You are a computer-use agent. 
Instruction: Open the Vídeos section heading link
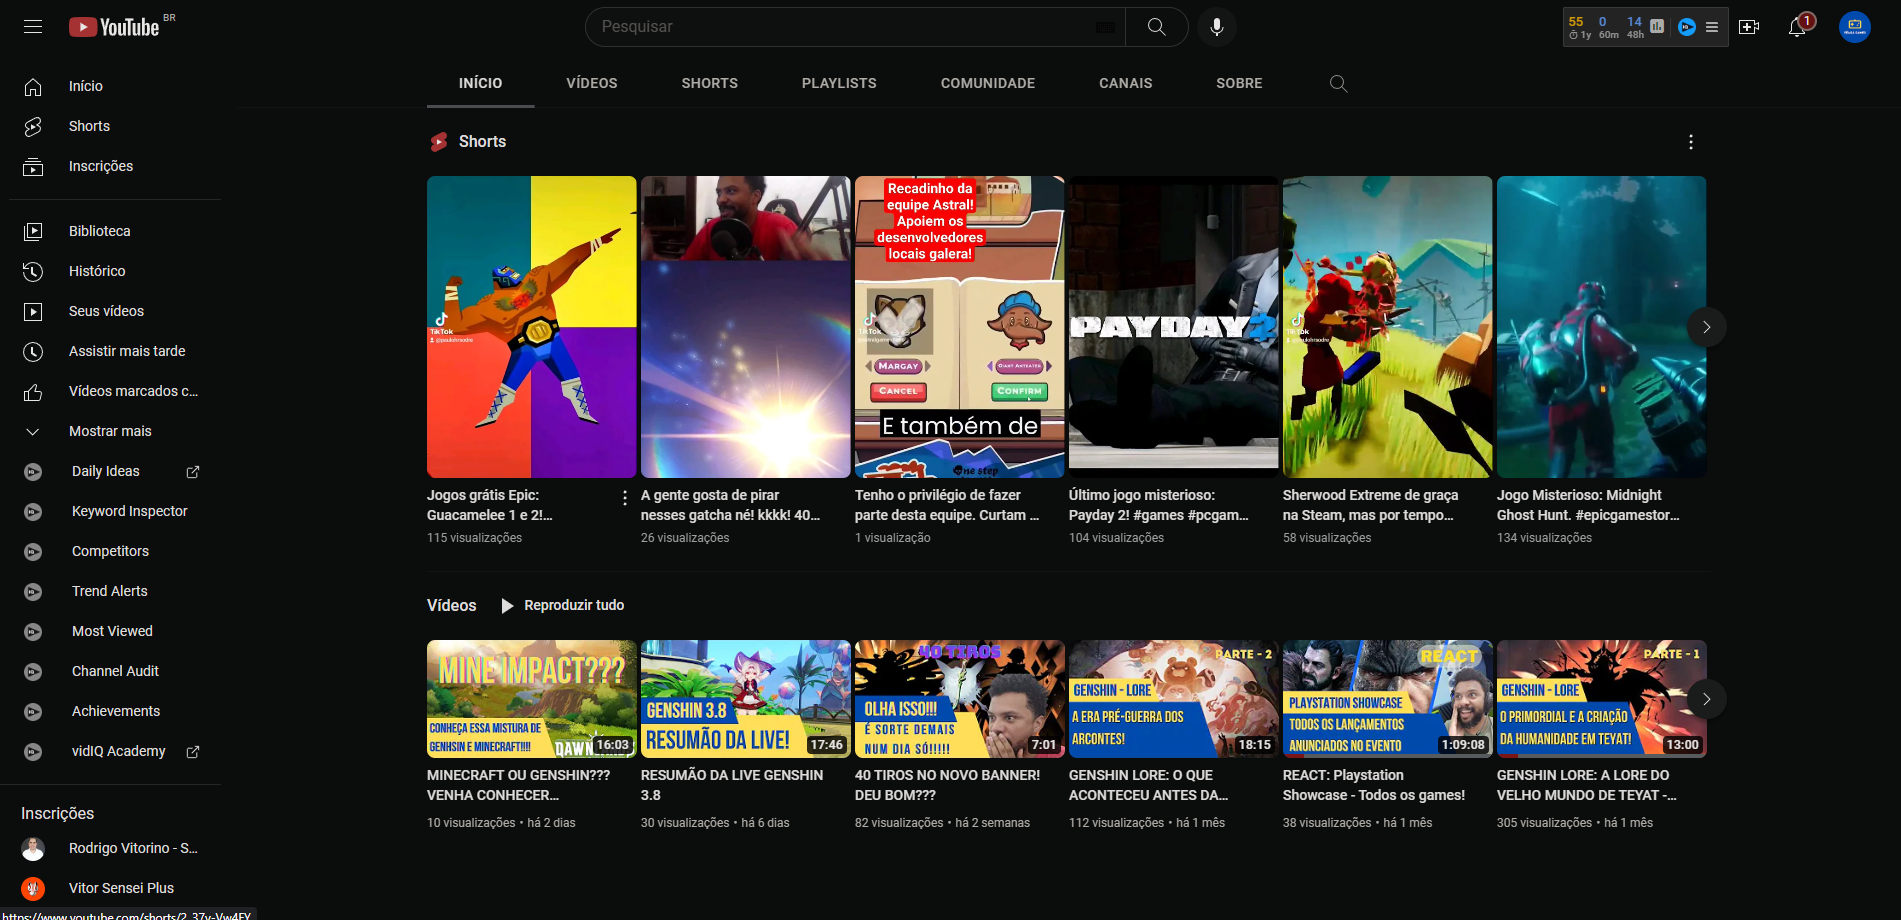452,605
